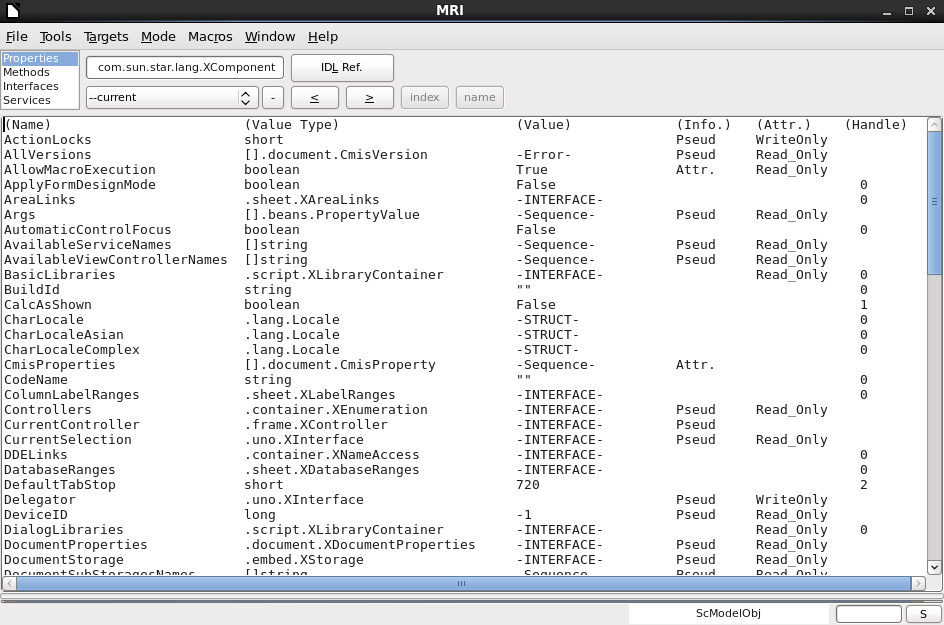Click the AllVersions property name
The width and height of the screenshot is (944, 625).
coord(48,155)
